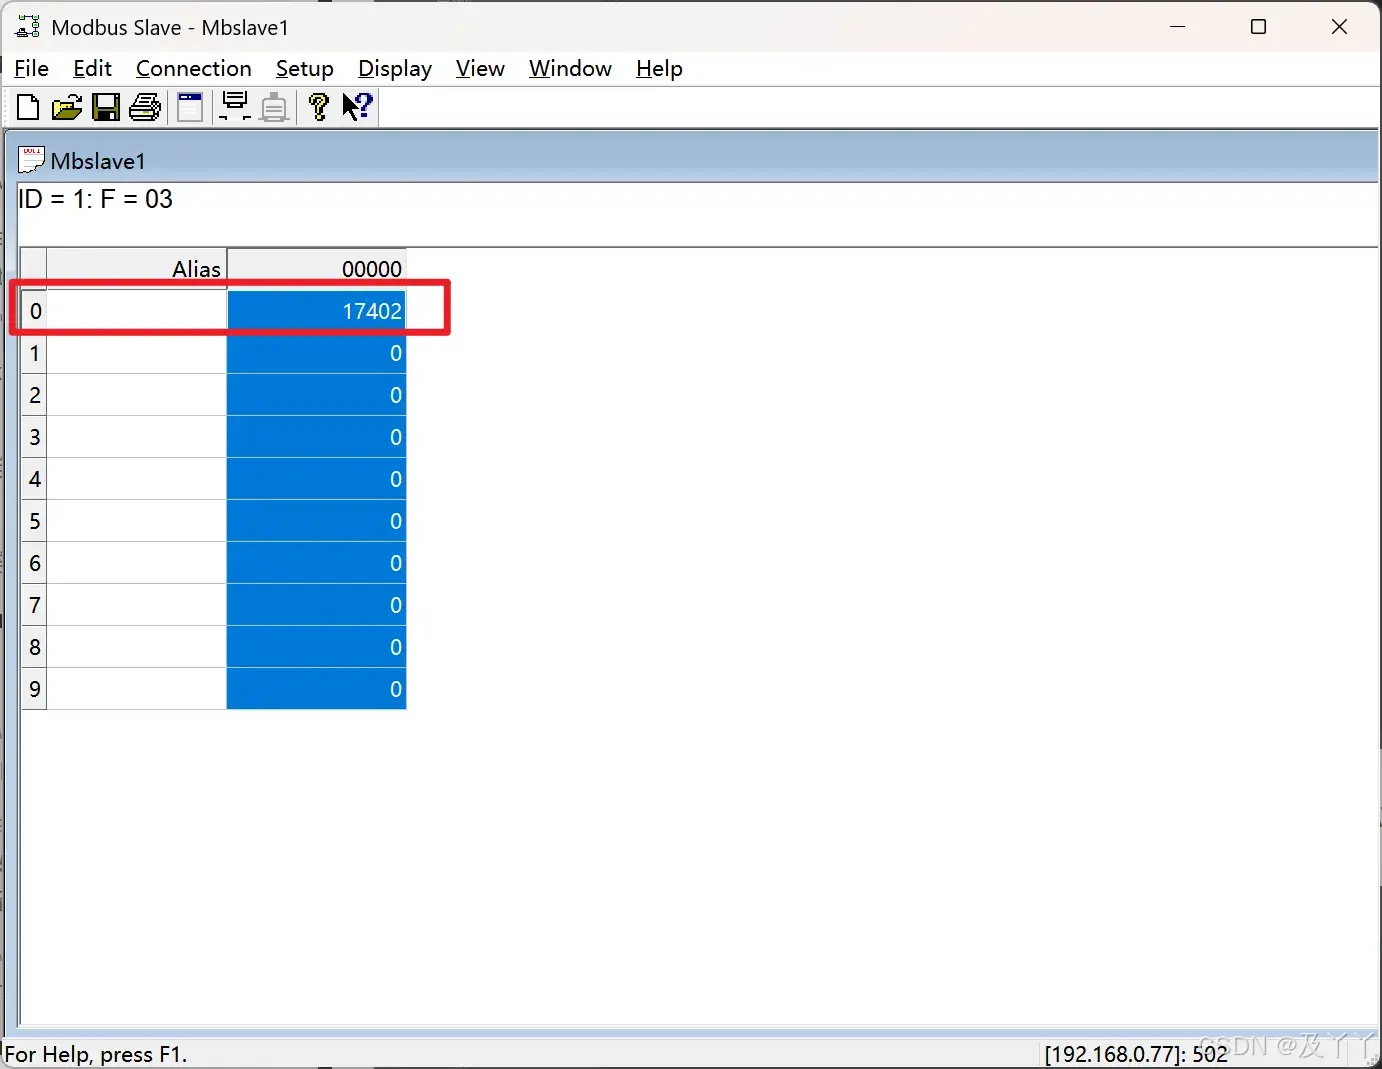1382x1069 pixels.
Task: Select the value cell of register 5
Action: tap(315, 521)
